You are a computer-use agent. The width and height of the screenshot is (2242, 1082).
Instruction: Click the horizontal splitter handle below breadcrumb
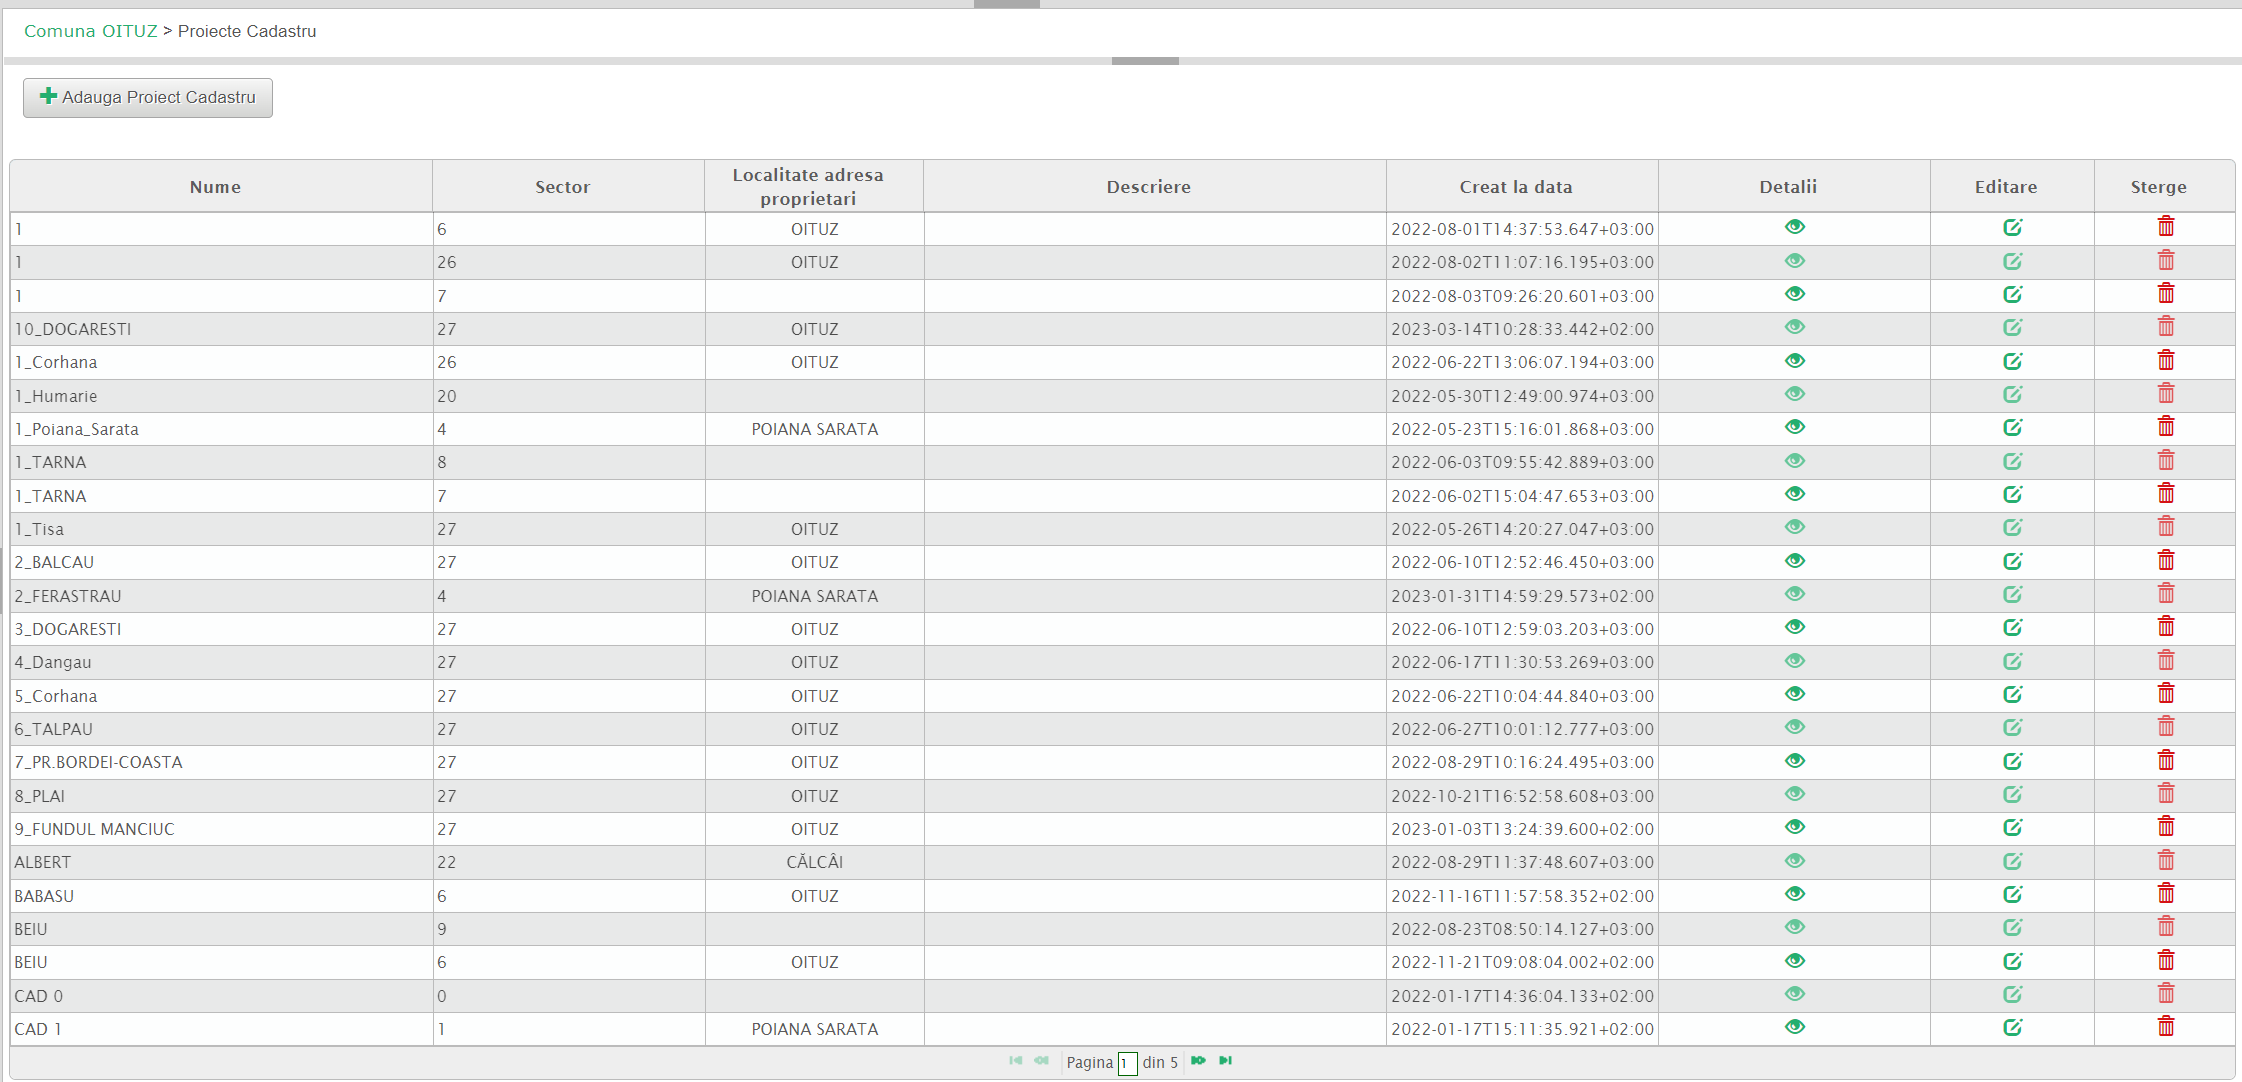(x=1145, y=61)
